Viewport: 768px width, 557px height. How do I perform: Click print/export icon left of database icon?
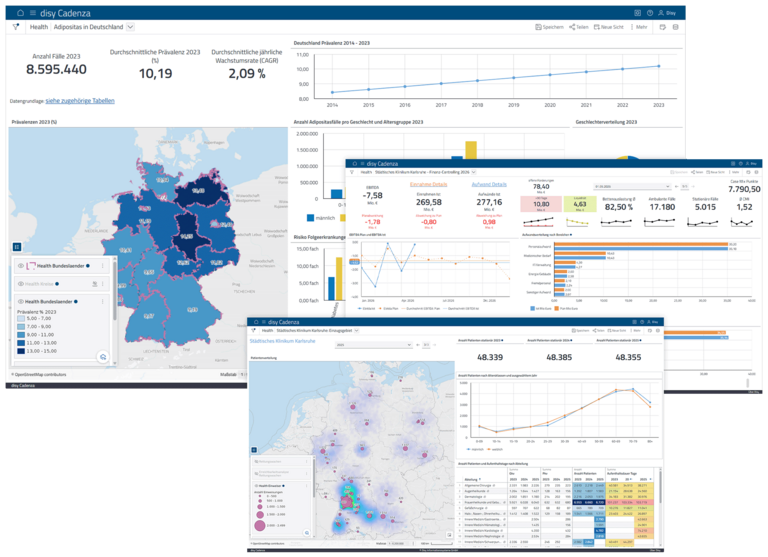[663, 27]
